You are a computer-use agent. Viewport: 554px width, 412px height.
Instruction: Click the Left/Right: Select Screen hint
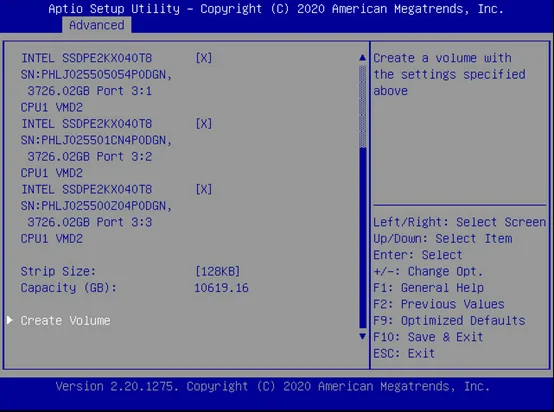coord(460,222)
